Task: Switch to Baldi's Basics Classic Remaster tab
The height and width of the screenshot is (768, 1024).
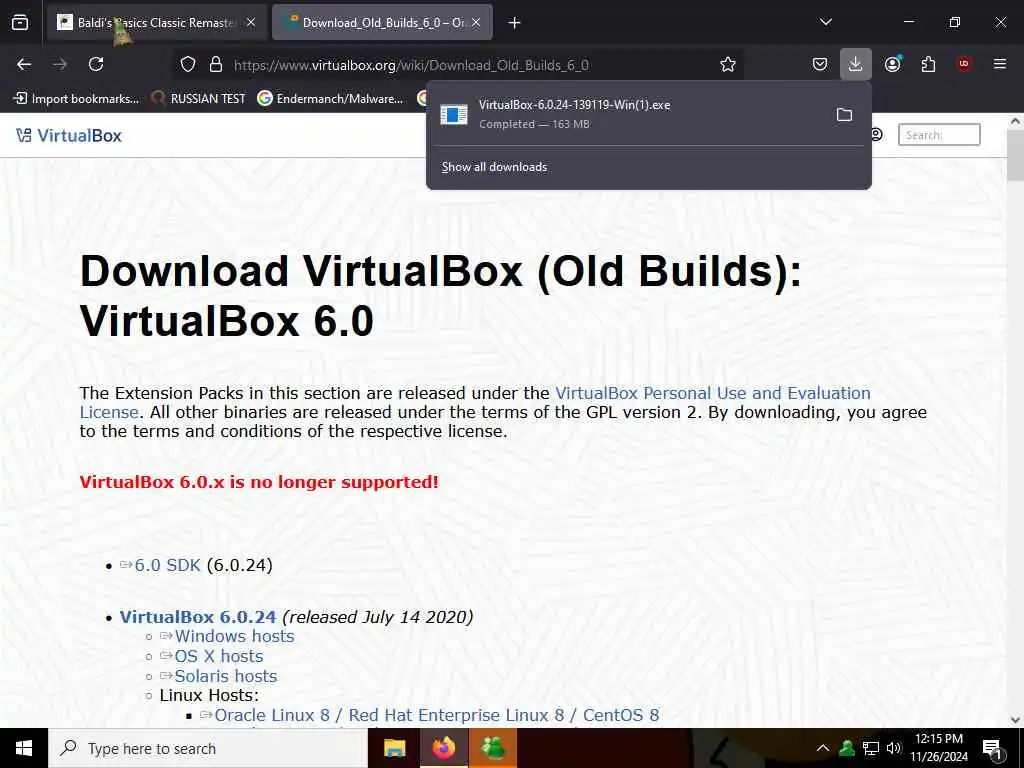Action: click(x=157, y=23)
